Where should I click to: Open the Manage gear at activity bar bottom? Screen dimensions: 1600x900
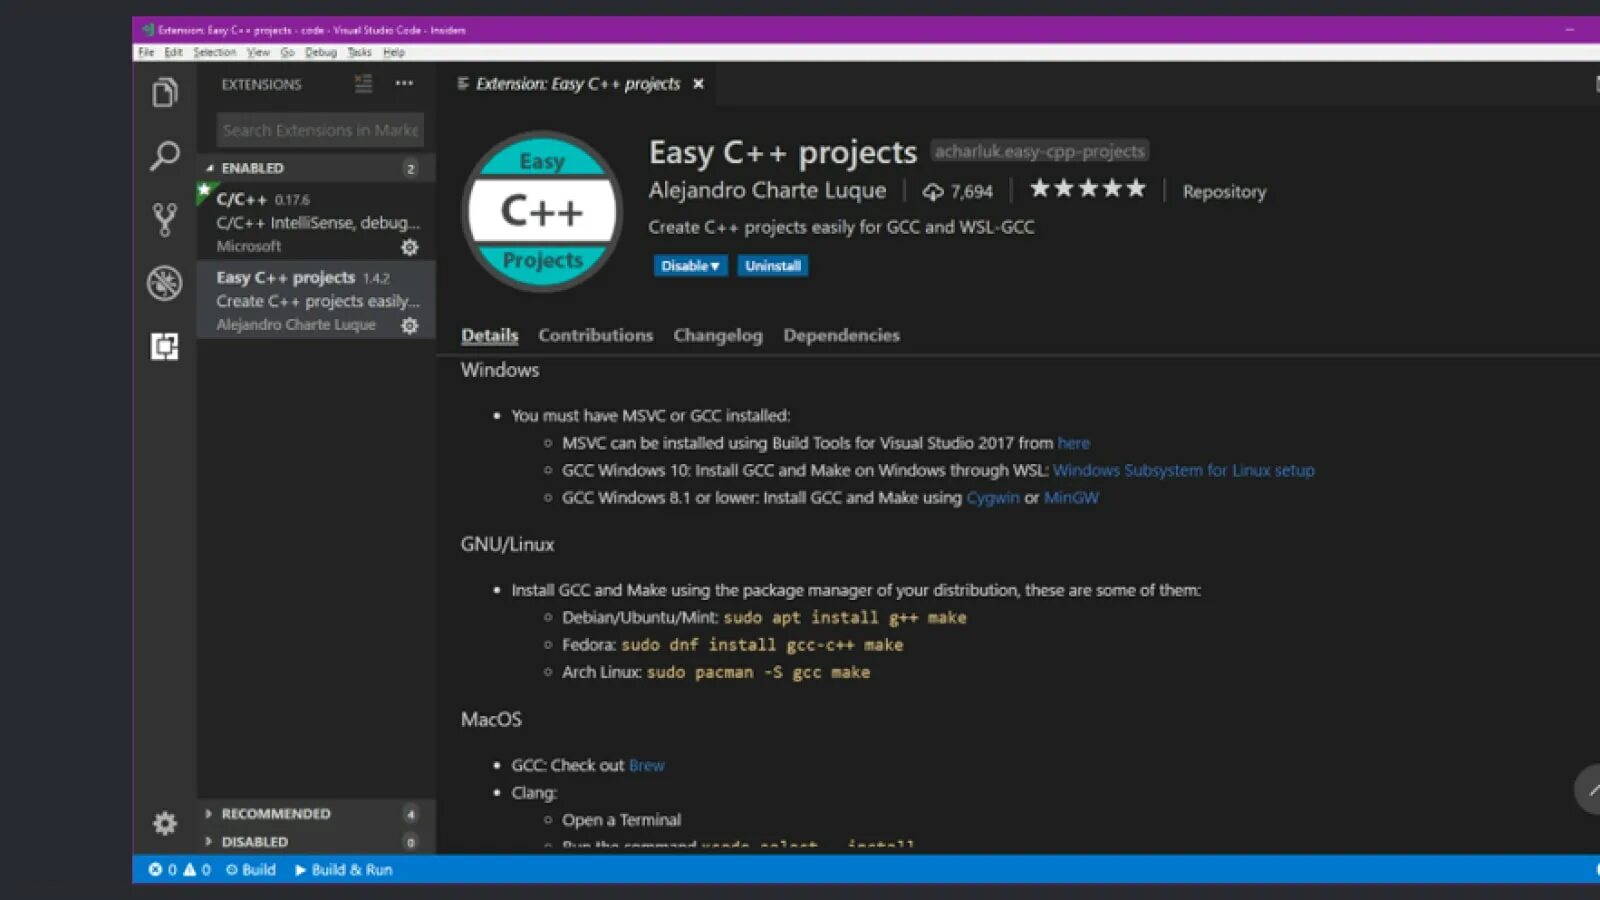point(165,823)
